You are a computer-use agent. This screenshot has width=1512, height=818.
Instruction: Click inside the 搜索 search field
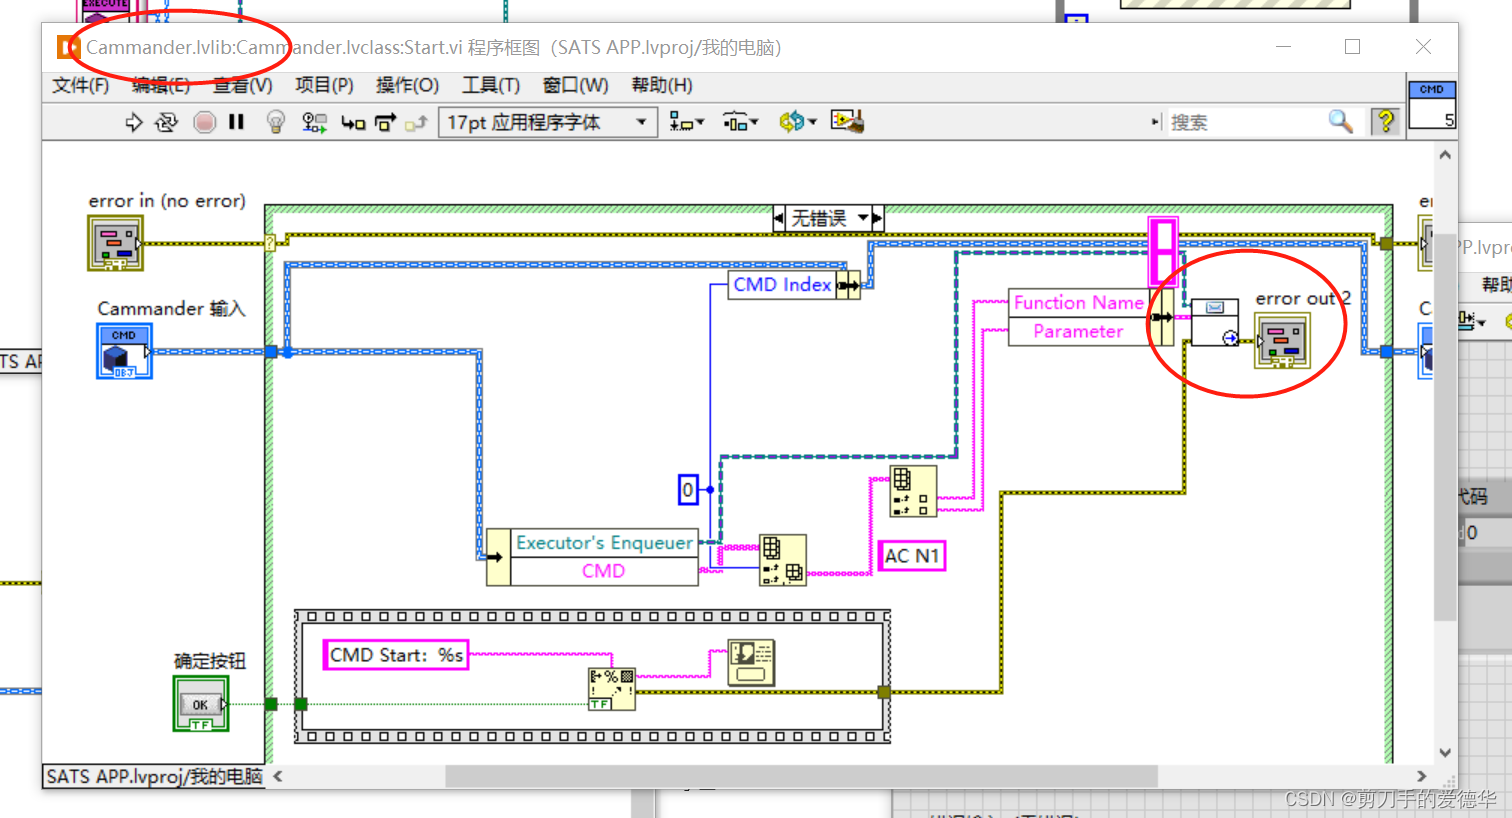pyautogui.click(x=1250, y=121)
